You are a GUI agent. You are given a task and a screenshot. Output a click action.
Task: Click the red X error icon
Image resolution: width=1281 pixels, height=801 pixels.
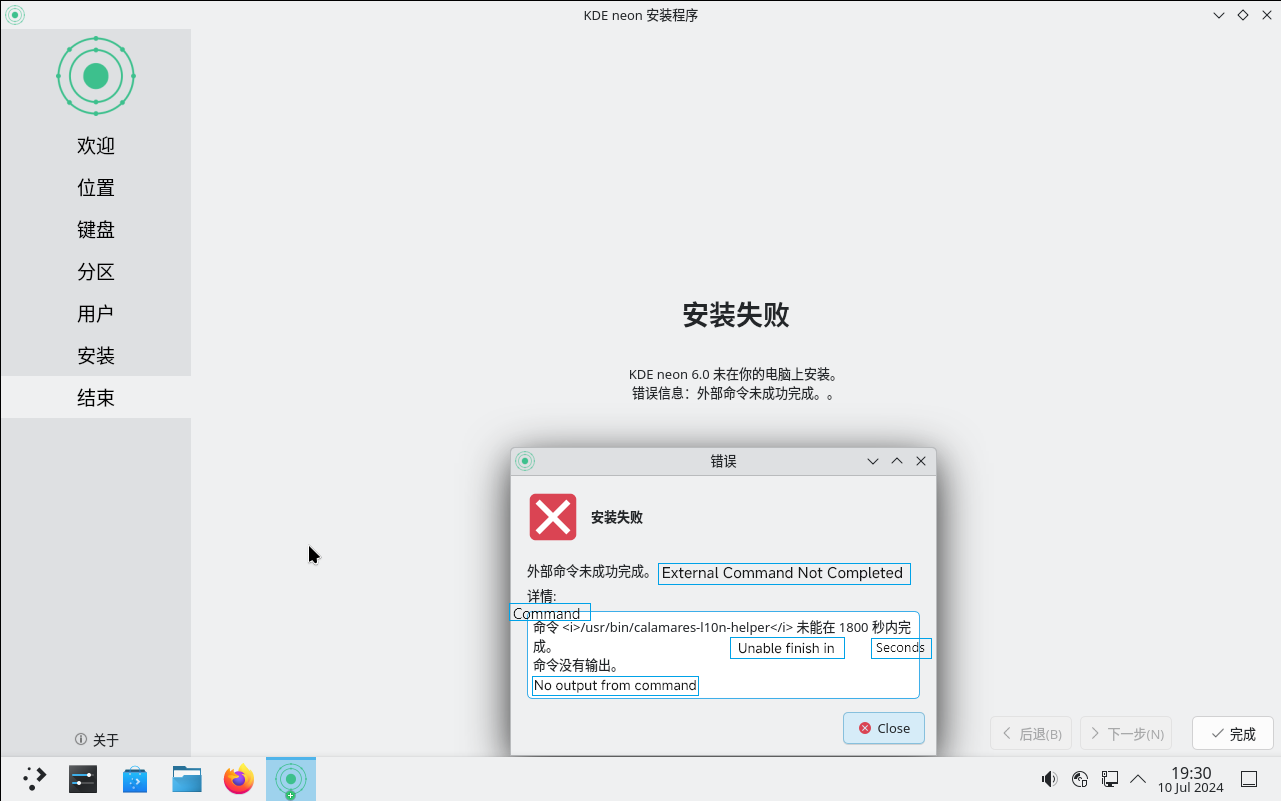click(553, 517)
